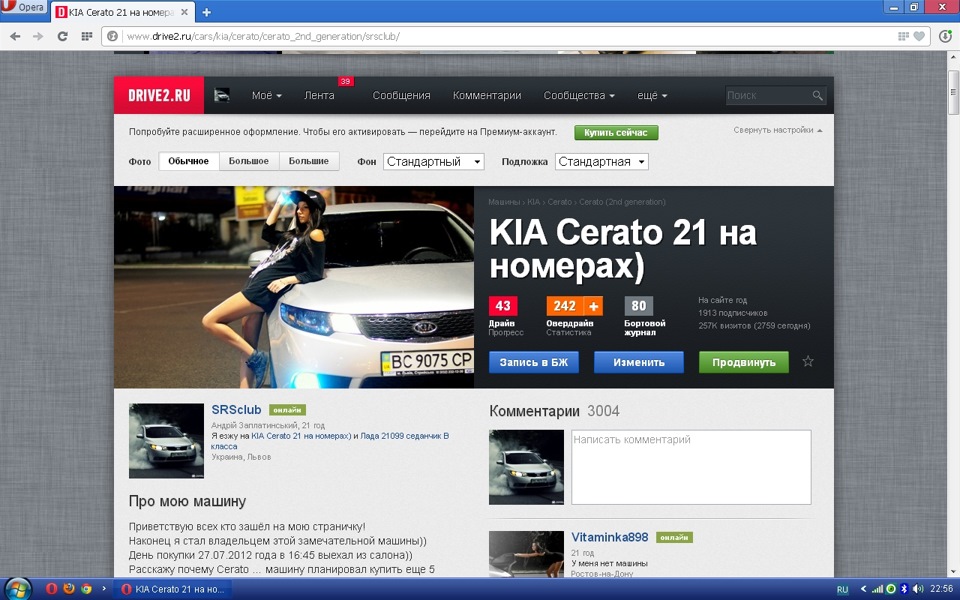This screenshot has height=600, width=960.
Task: Open the Подложка Стандартная dropdown
Action: click(602, 162)
